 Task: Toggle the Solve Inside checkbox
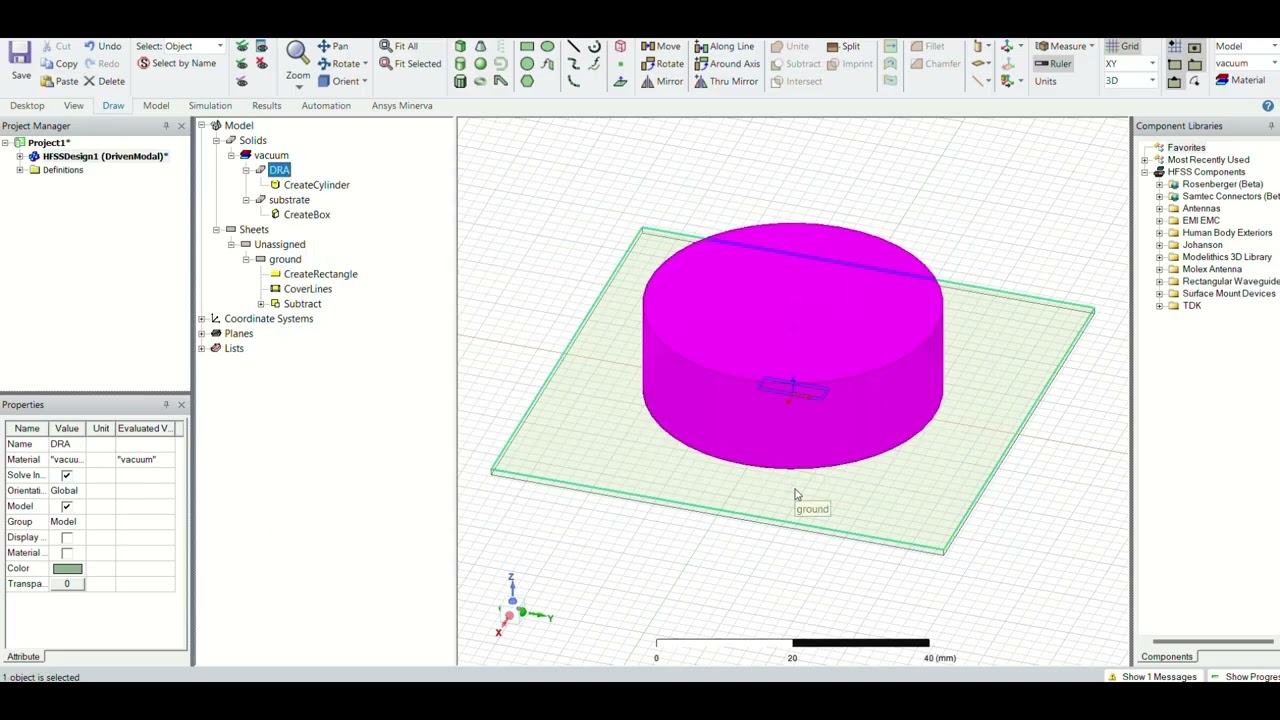[67, 475]
